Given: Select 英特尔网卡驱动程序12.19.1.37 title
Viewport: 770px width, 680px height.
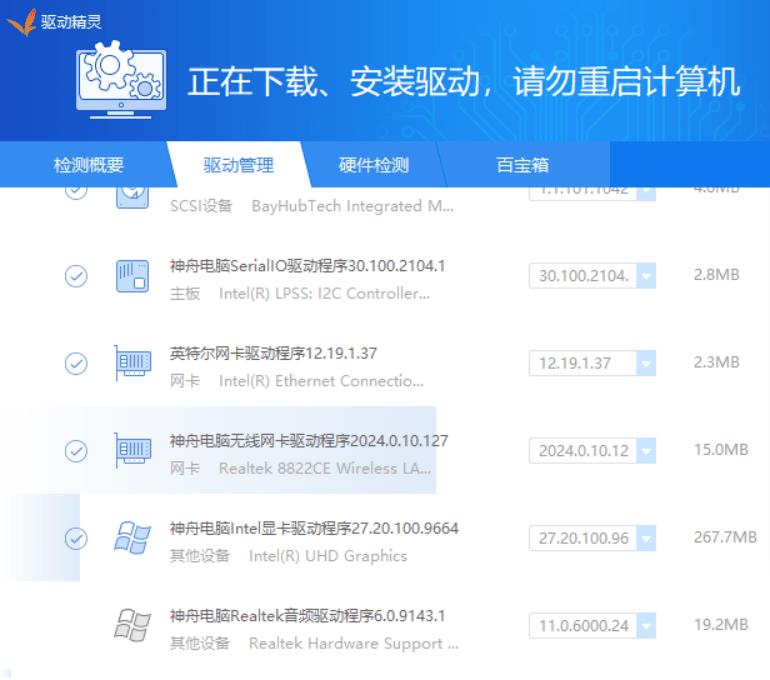Looking at the screenshot, I should tap(274, 354).
